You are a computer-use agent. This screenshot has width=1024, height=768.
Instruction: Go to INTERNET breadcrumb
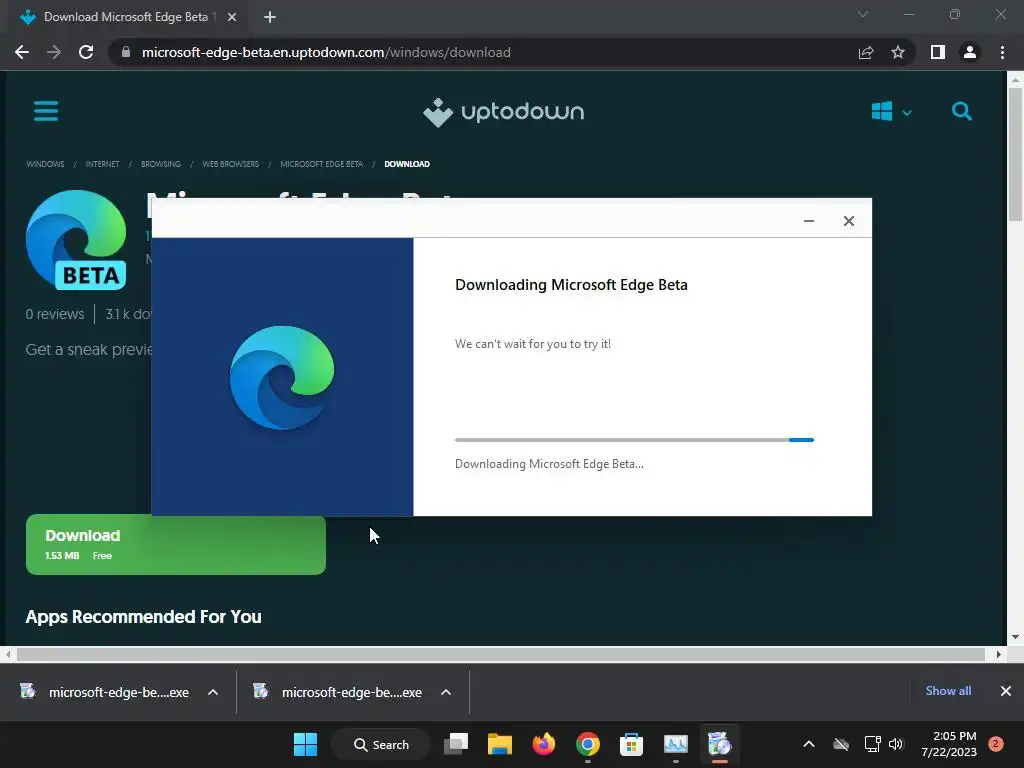click(103, 164)
